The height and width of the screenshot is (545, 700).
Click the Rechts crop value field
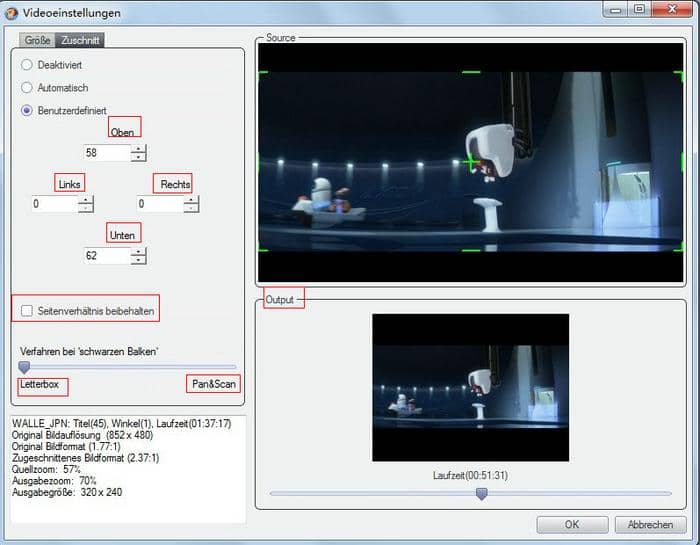point(160,204)
